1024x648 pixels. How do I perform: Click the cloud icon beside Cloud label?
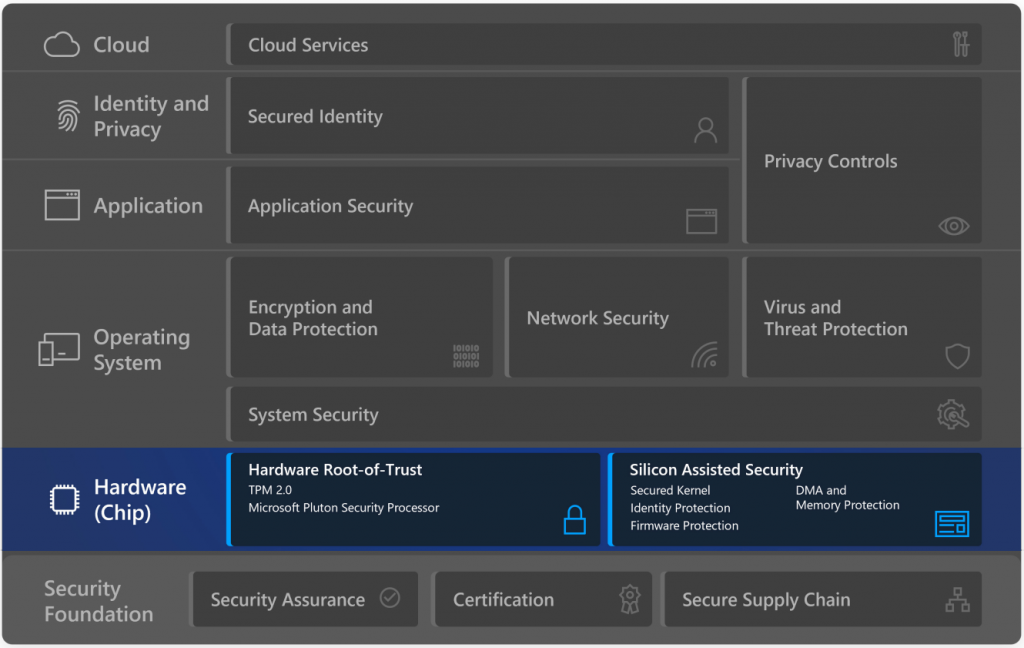coord(61,44)
